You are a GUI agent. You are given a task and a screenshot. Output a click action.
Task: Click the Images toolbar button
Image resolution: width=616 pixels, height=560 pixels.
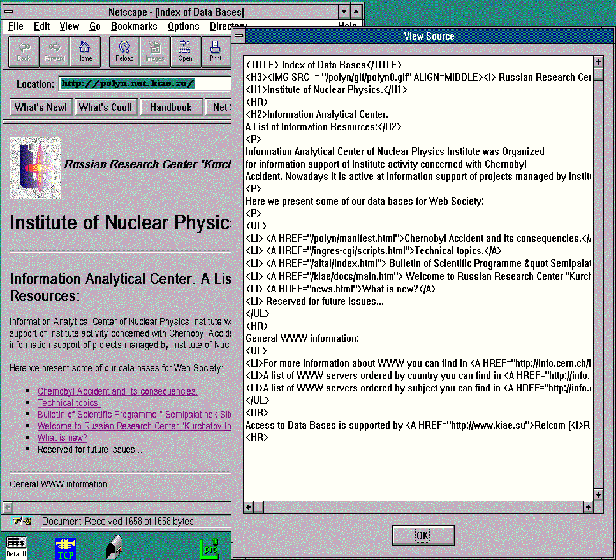(x=155, y=51)
